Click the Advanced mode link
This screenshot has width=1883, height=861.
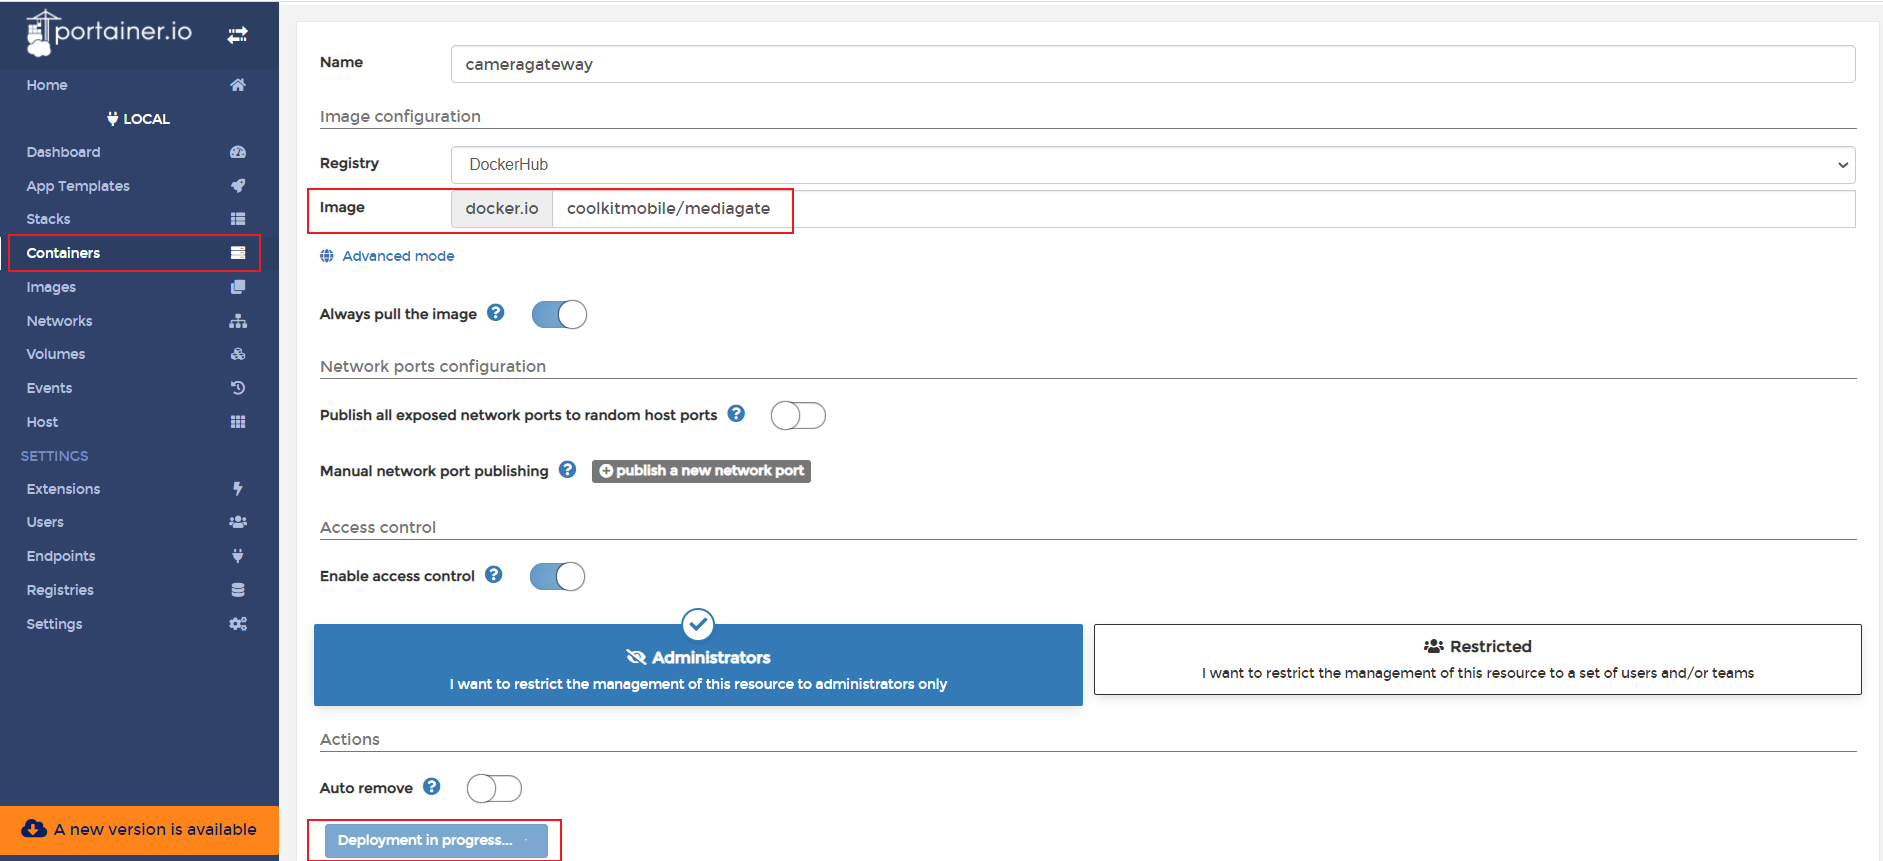coord(398,256)
